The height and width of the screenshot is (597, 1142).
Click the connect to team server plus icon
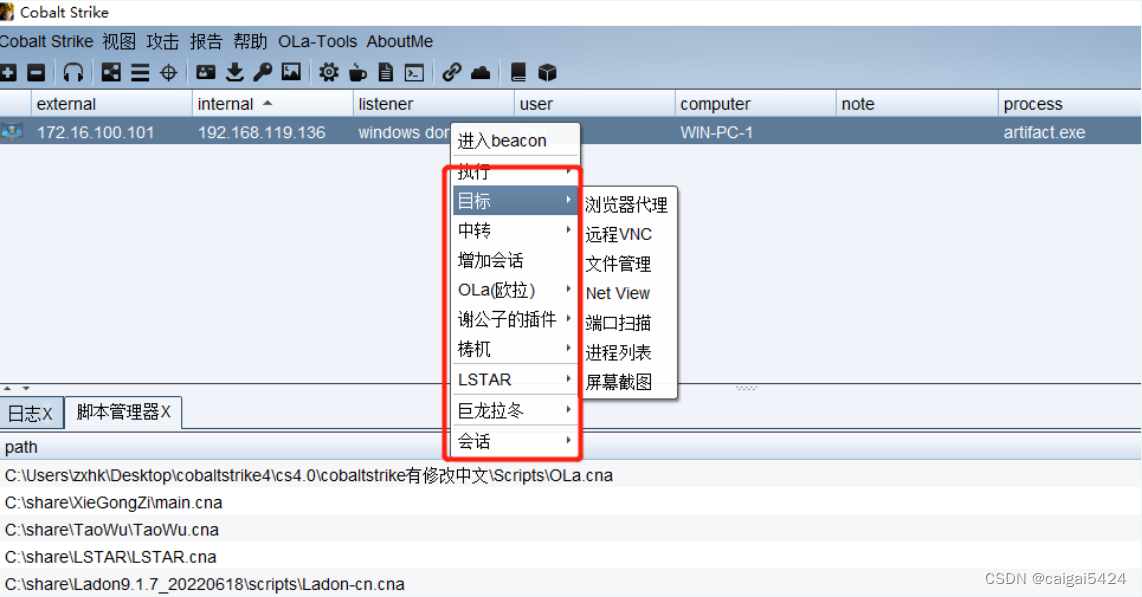click(x=8, y=72)
